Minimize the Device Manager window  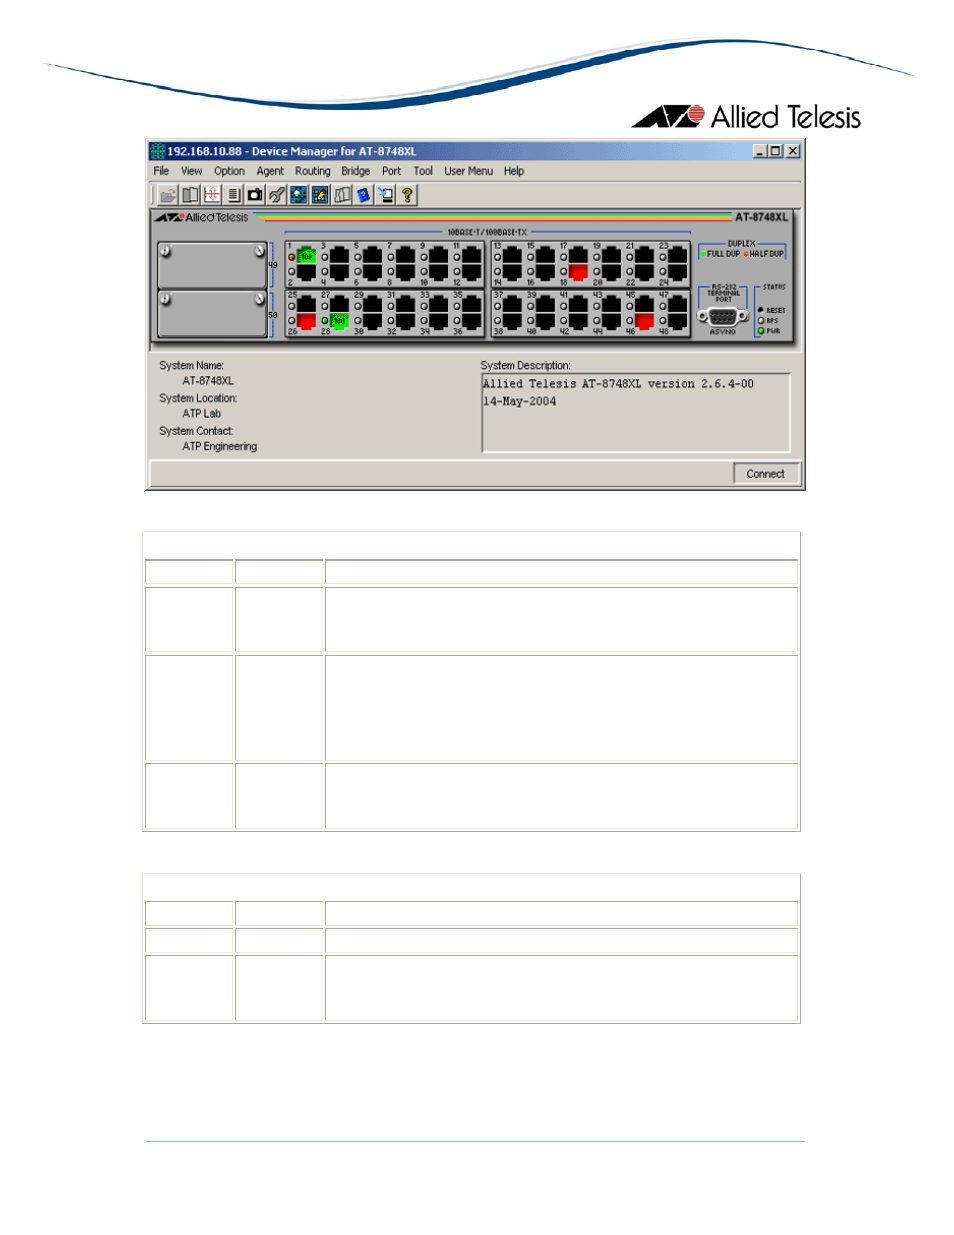pyautogui.click(x=760, y=151)
